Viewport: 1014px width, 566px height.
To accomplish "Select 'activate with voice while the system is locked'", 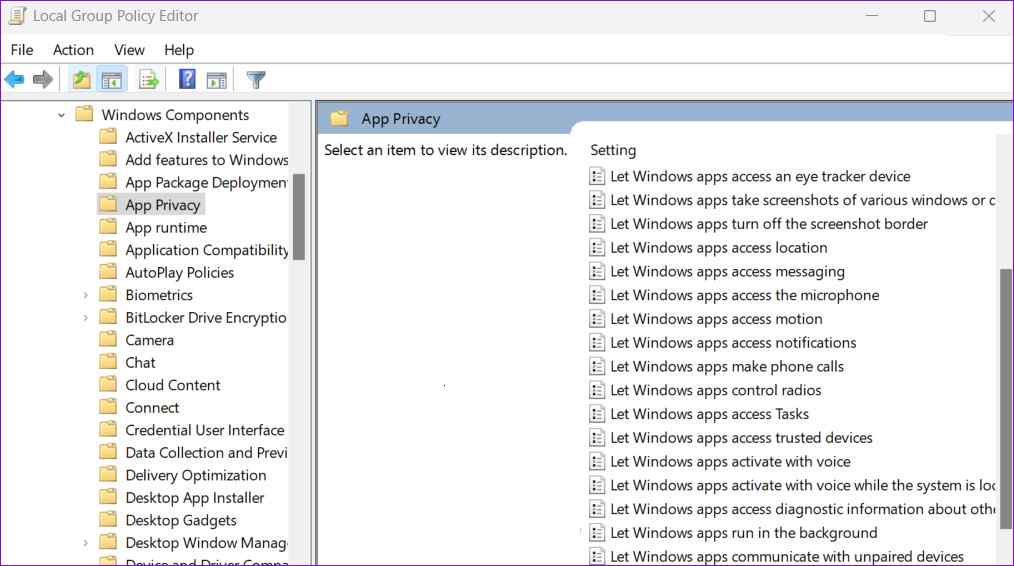I will click(x=802, y=485).
